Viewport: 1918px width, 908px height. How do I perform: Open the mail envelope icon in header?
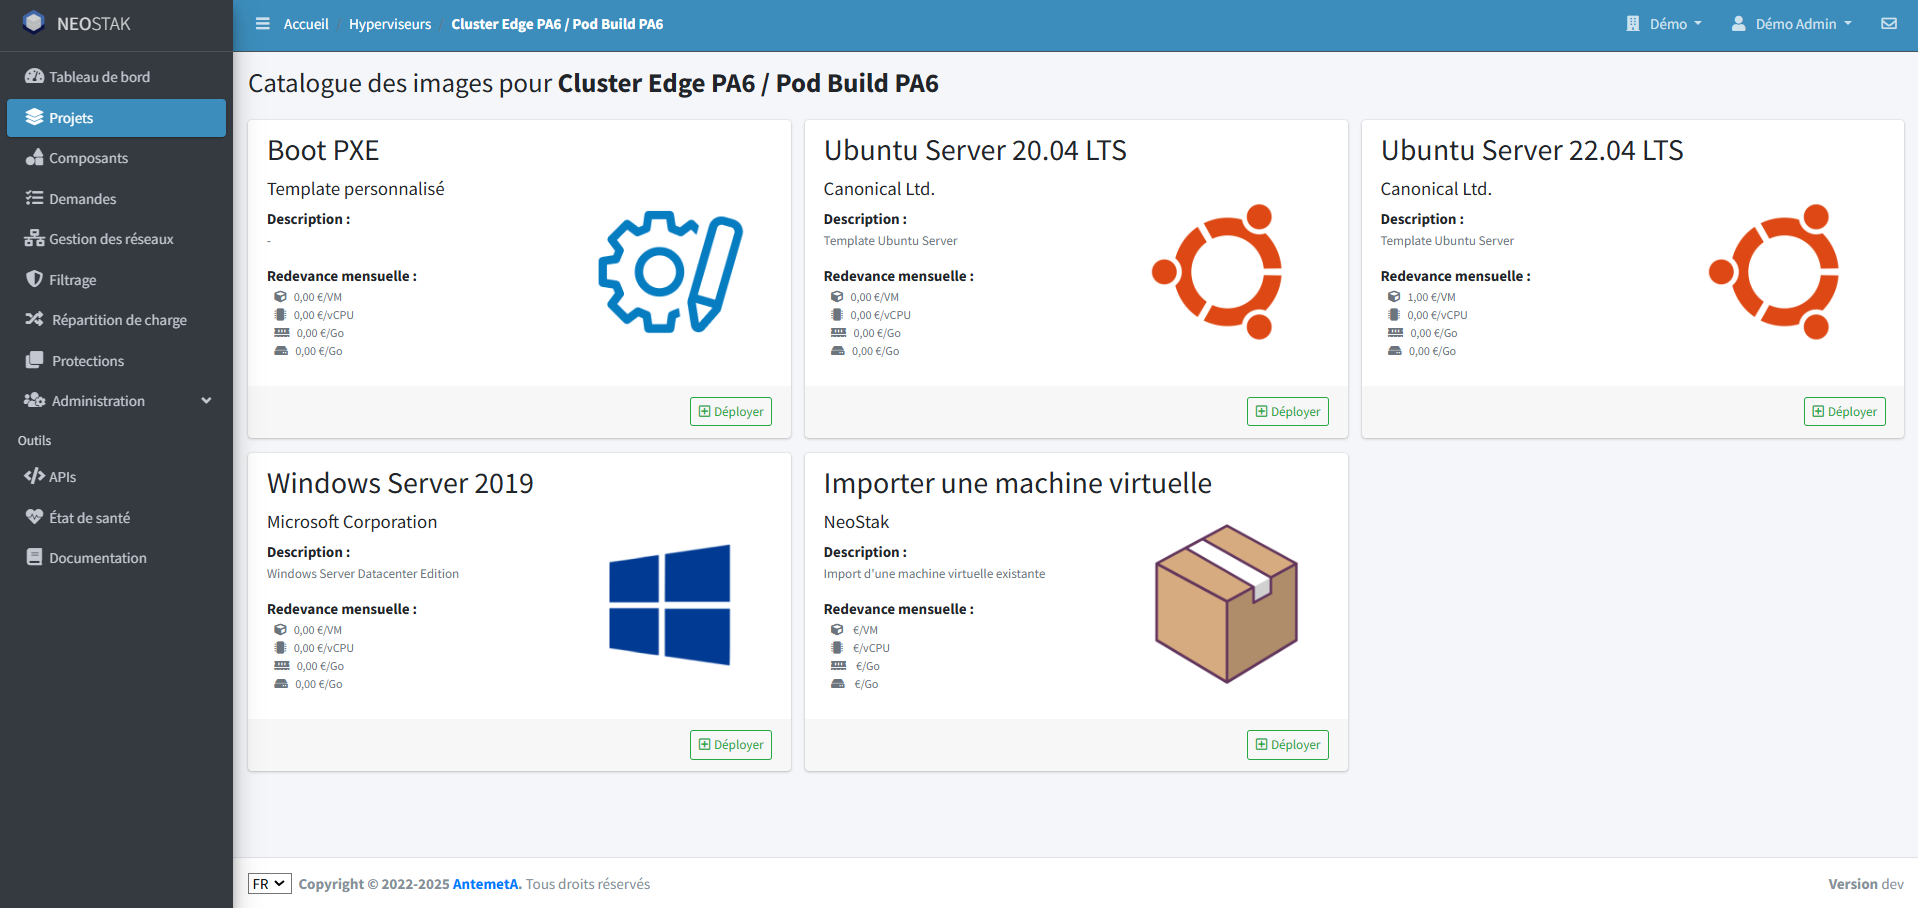[1888, 24]
